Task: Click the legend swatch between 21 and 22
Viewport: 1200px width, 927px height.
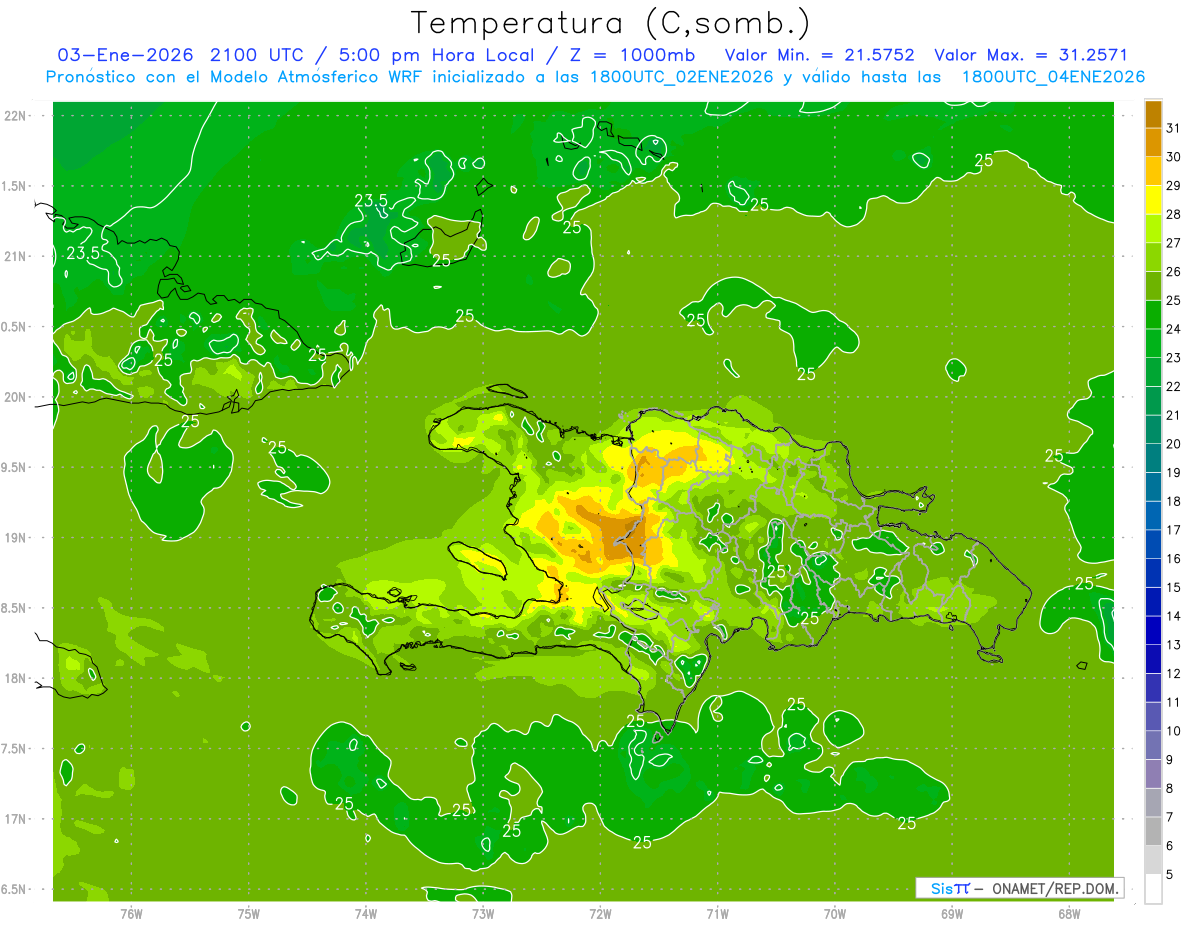Action: click(1153, 401)
